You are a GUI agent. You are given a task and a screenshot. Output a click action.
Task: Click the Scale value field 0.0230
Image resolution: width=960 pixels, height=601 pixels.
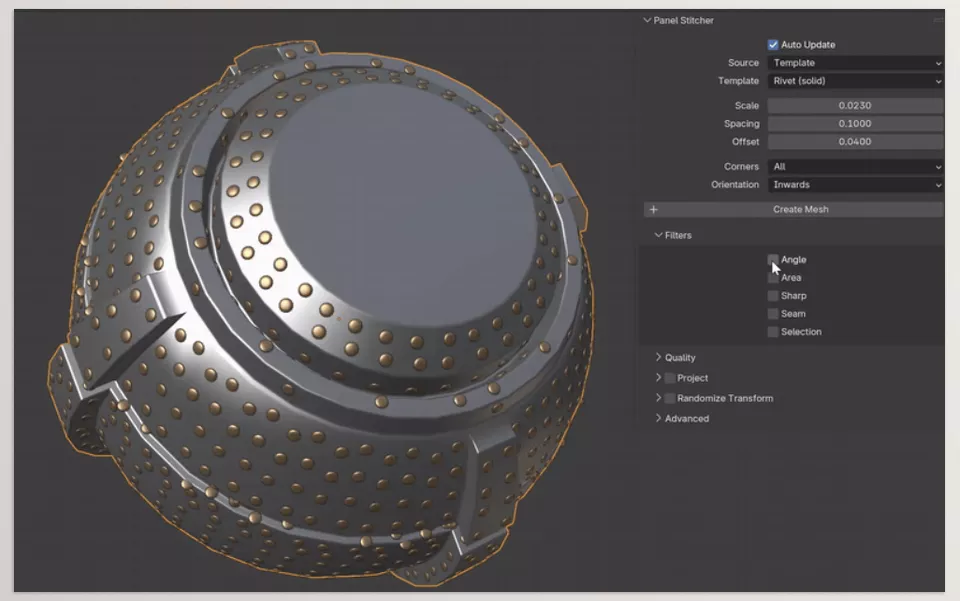[x=856, y=105]
